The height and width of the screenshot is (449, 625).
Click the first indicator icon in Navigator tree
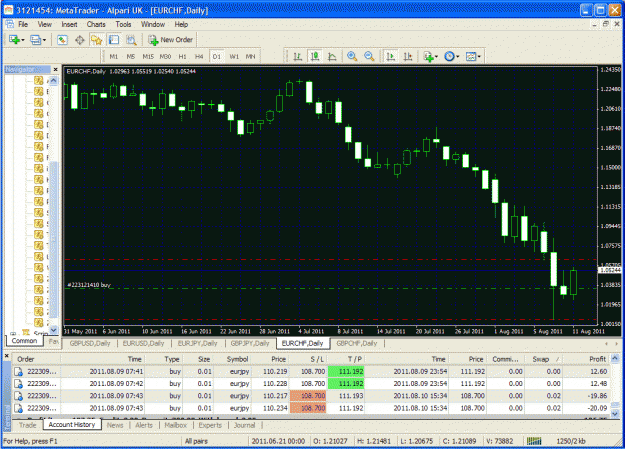(39, 81)
